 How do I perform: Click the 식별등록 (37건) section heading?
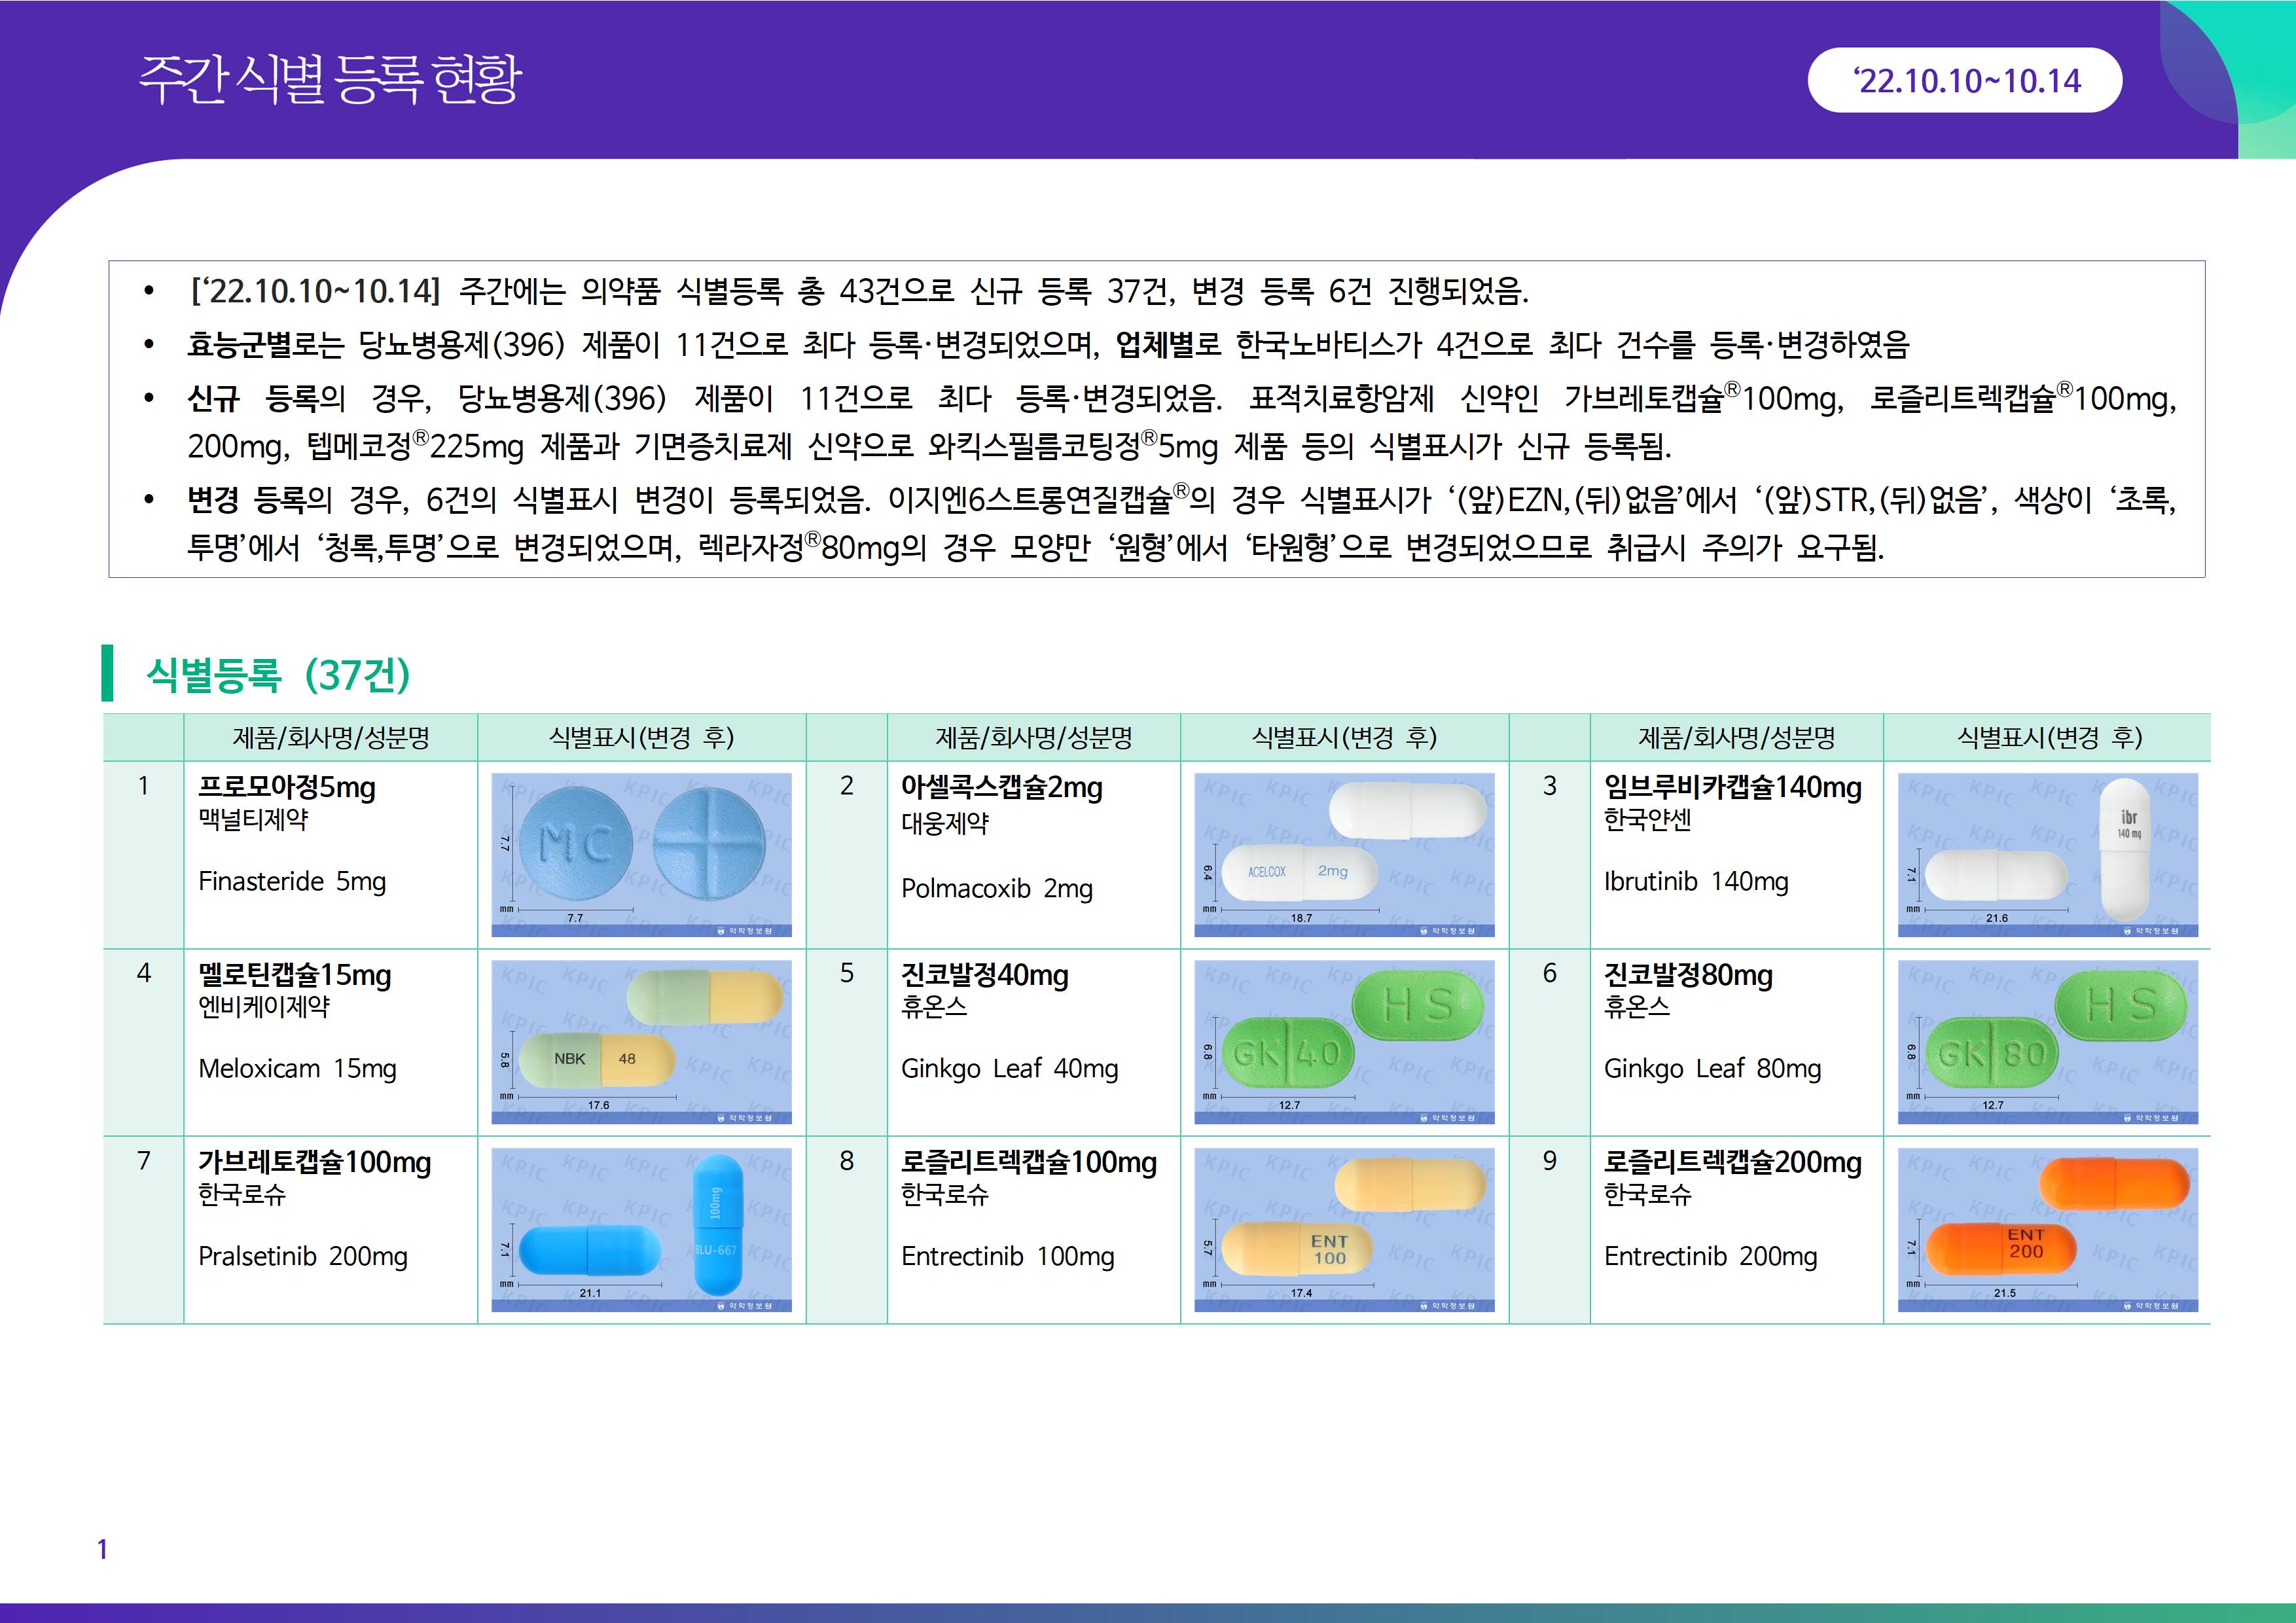point(278,675)
